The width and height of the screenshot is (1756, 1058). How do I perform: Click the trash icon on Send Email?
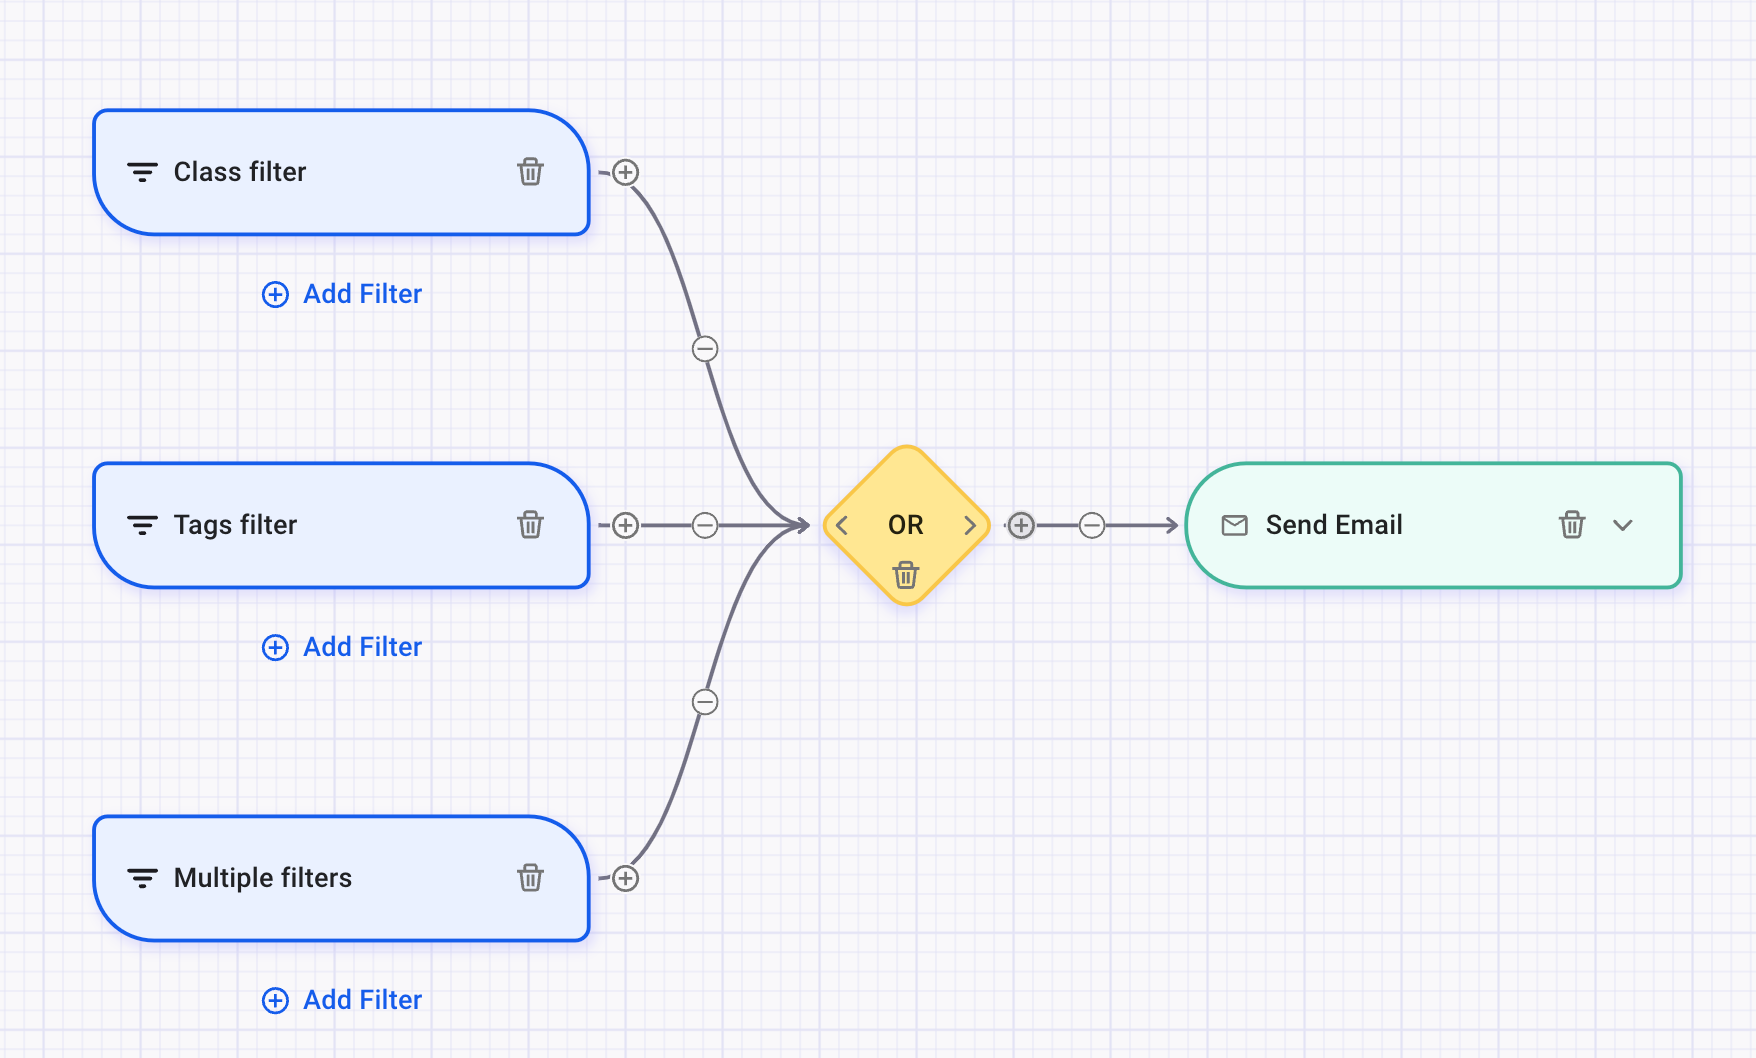tap(1572, 524)
